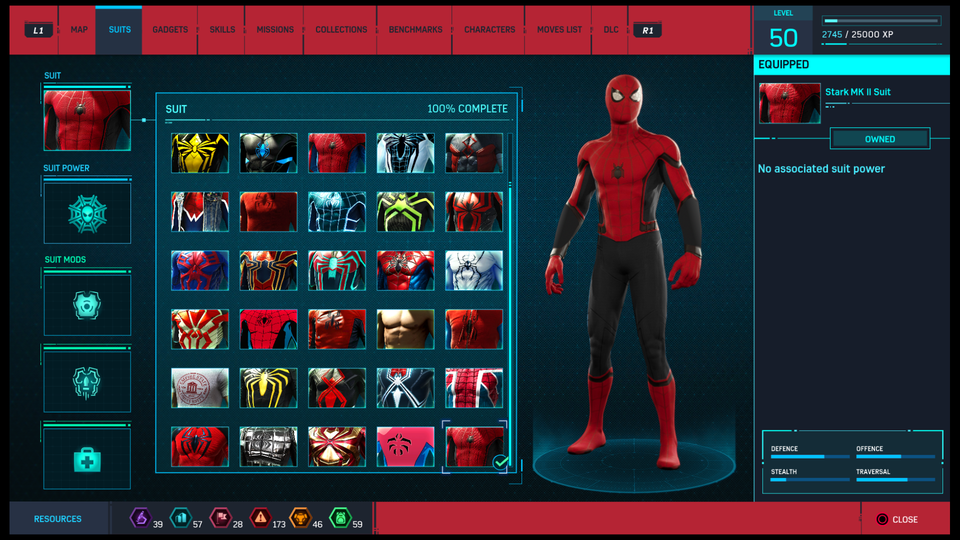Click the teal landmark token showing 57
The image size is (960, 540).
click(x=180, y=519)
